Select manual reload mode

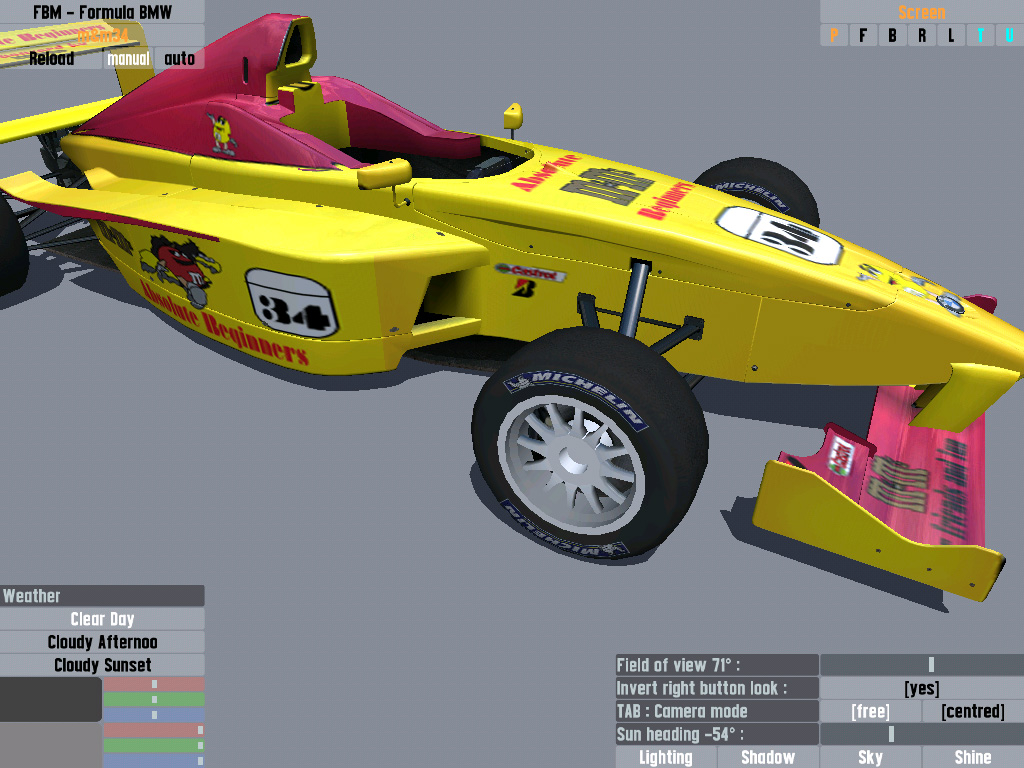pyautogui.click(x=128, y=59)
